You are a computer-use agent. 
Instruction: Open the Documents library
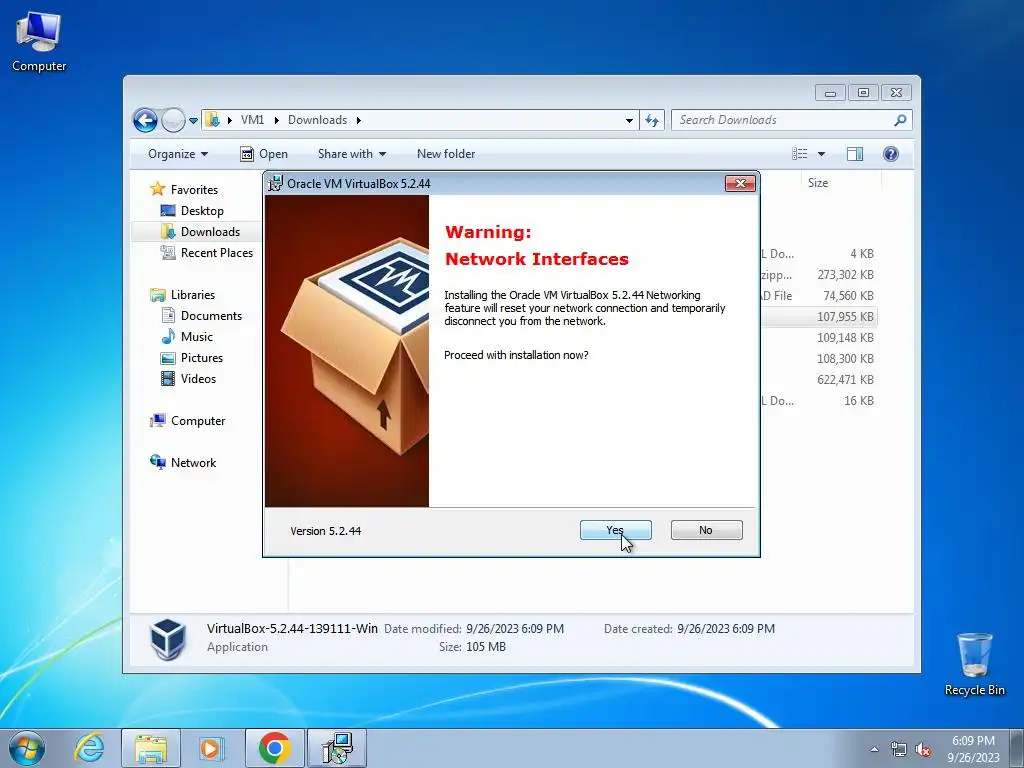(x=201, y=315)
